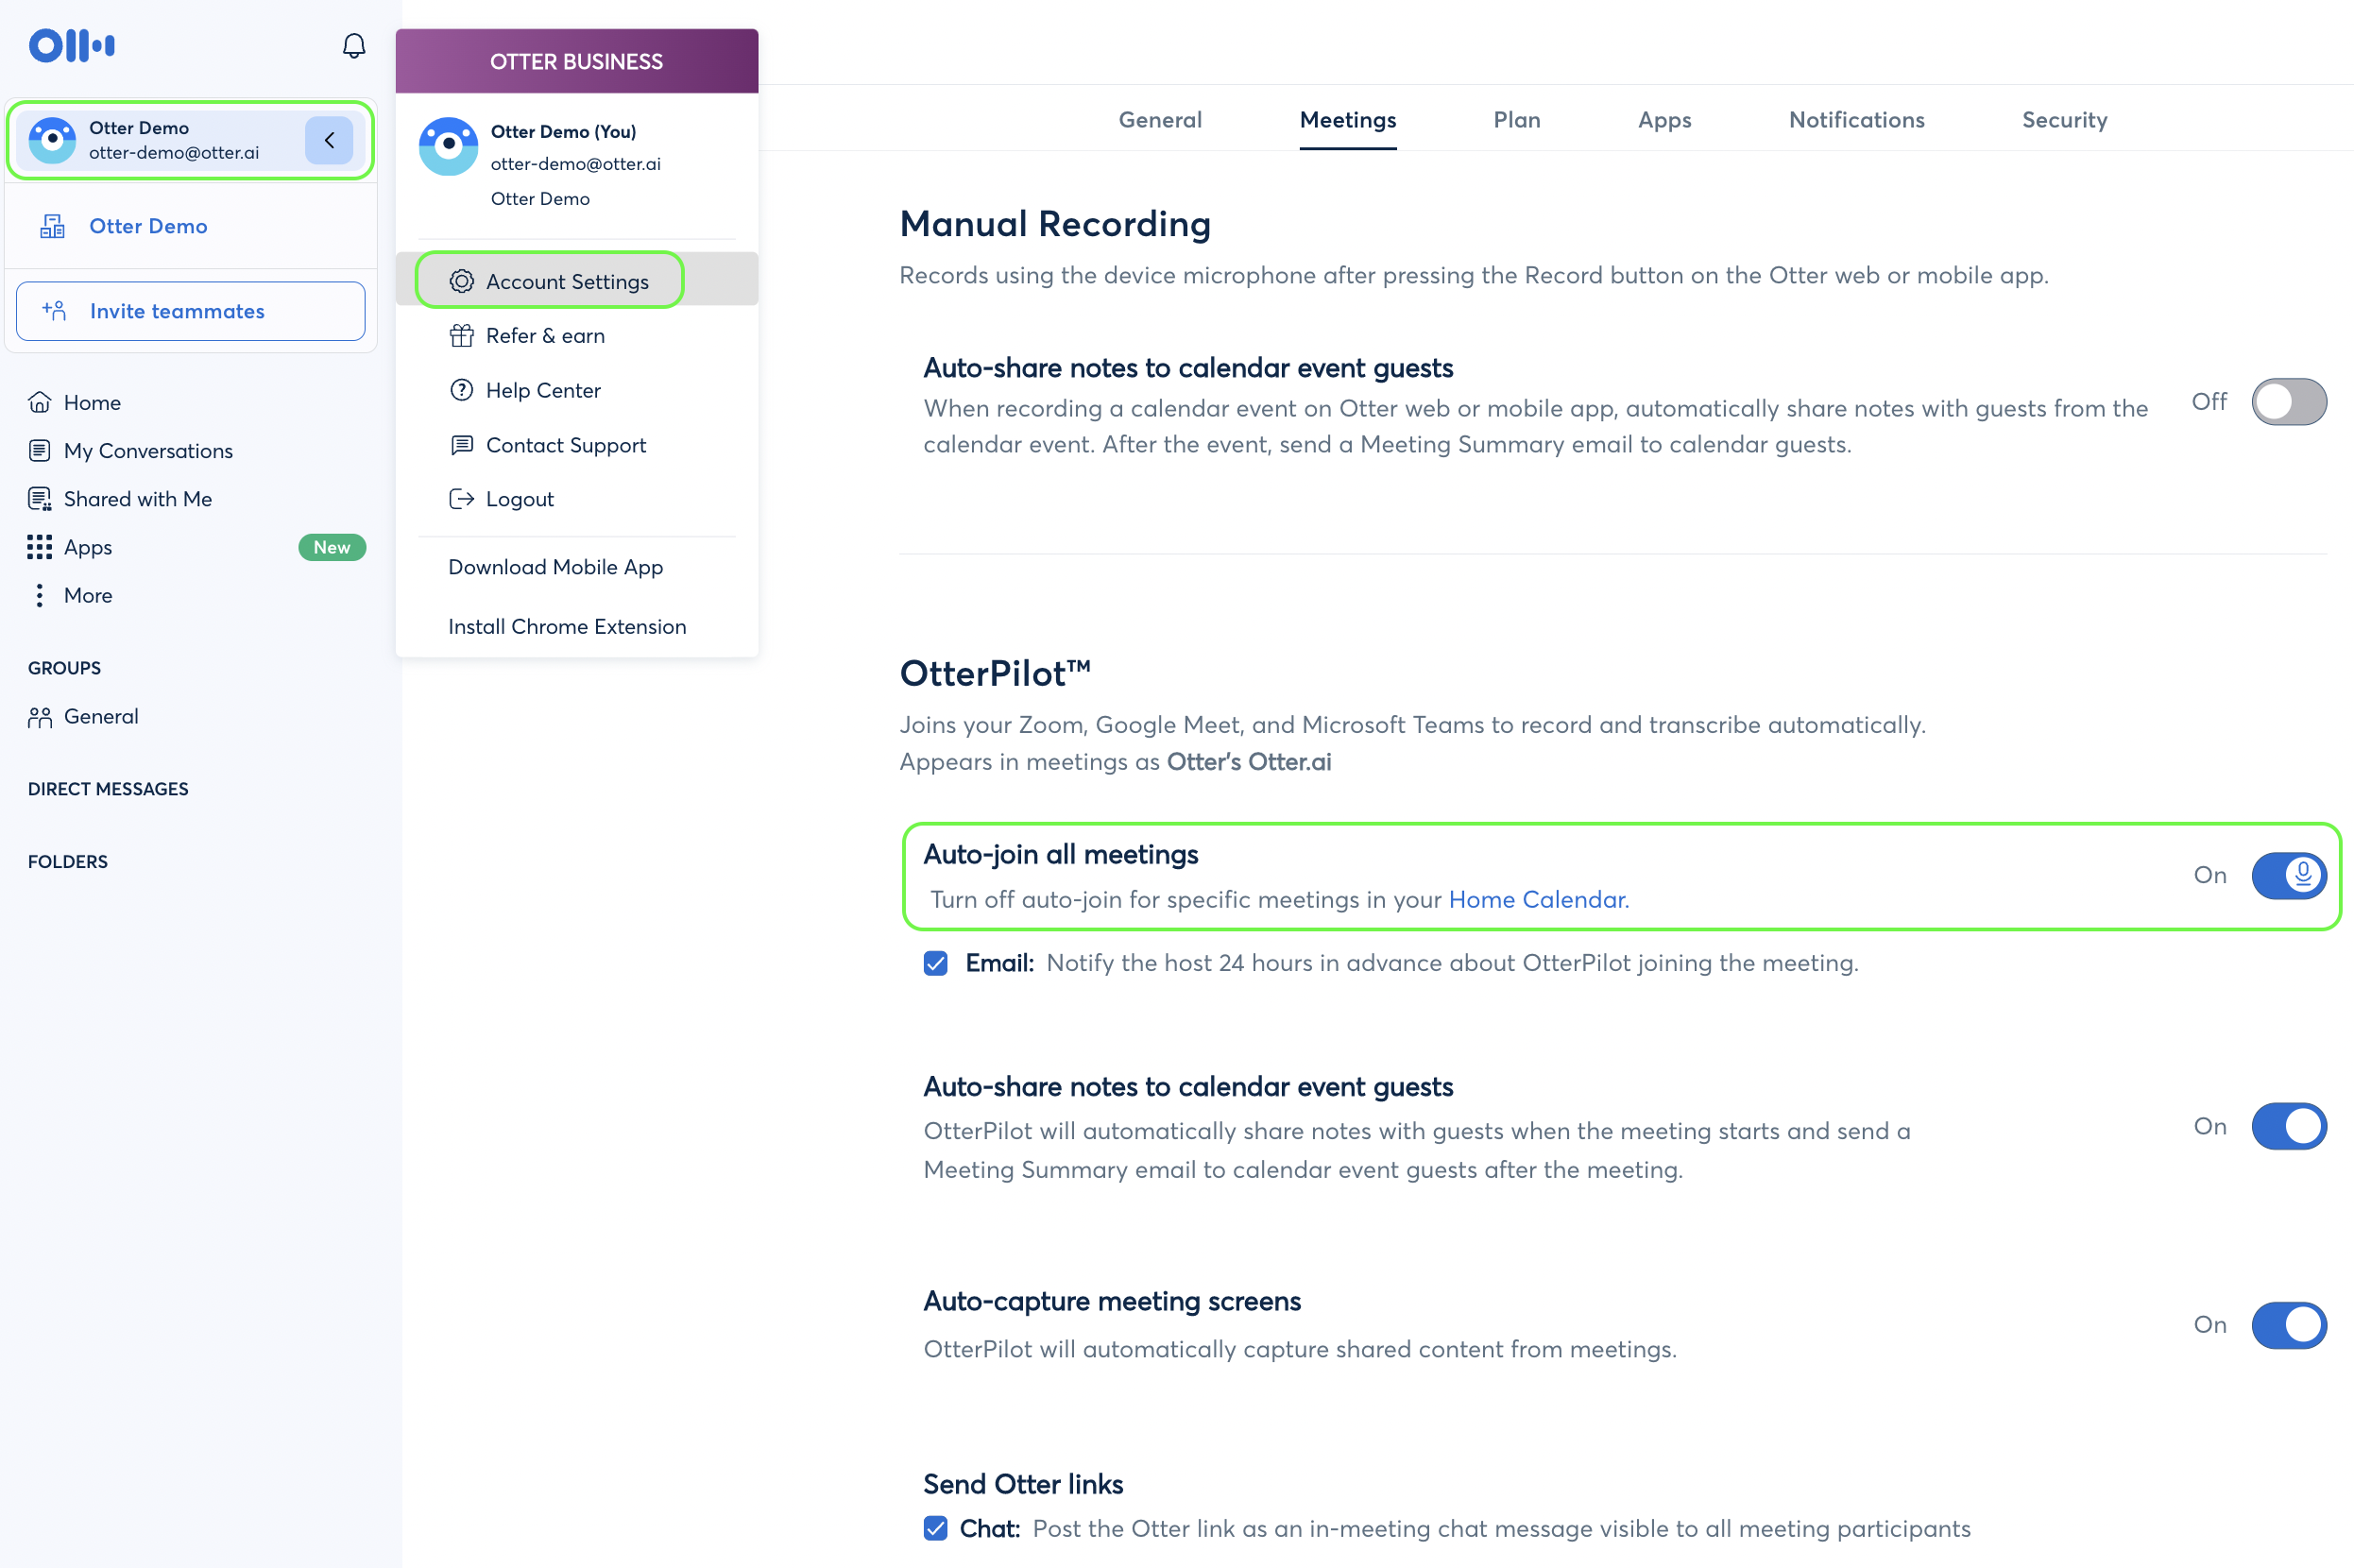Uncheck the Email host notification checkbox
The height and width of the screenshot is (1568, 2354).
pos(935,963)
